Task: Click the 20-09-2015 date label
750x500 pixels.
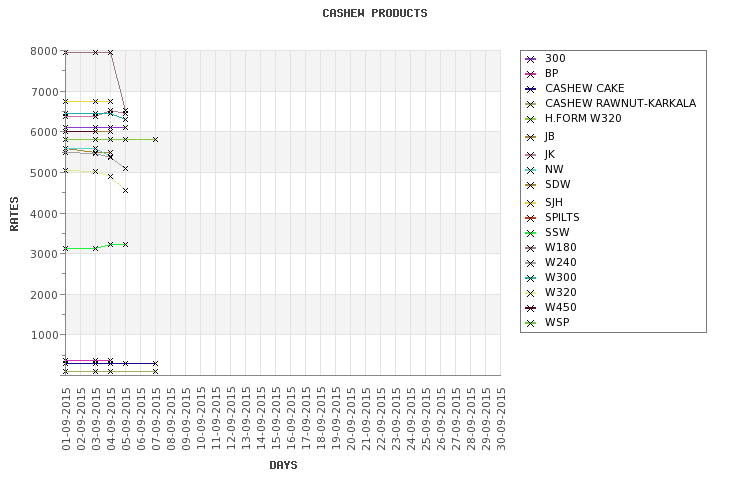Action: (352, 419)
